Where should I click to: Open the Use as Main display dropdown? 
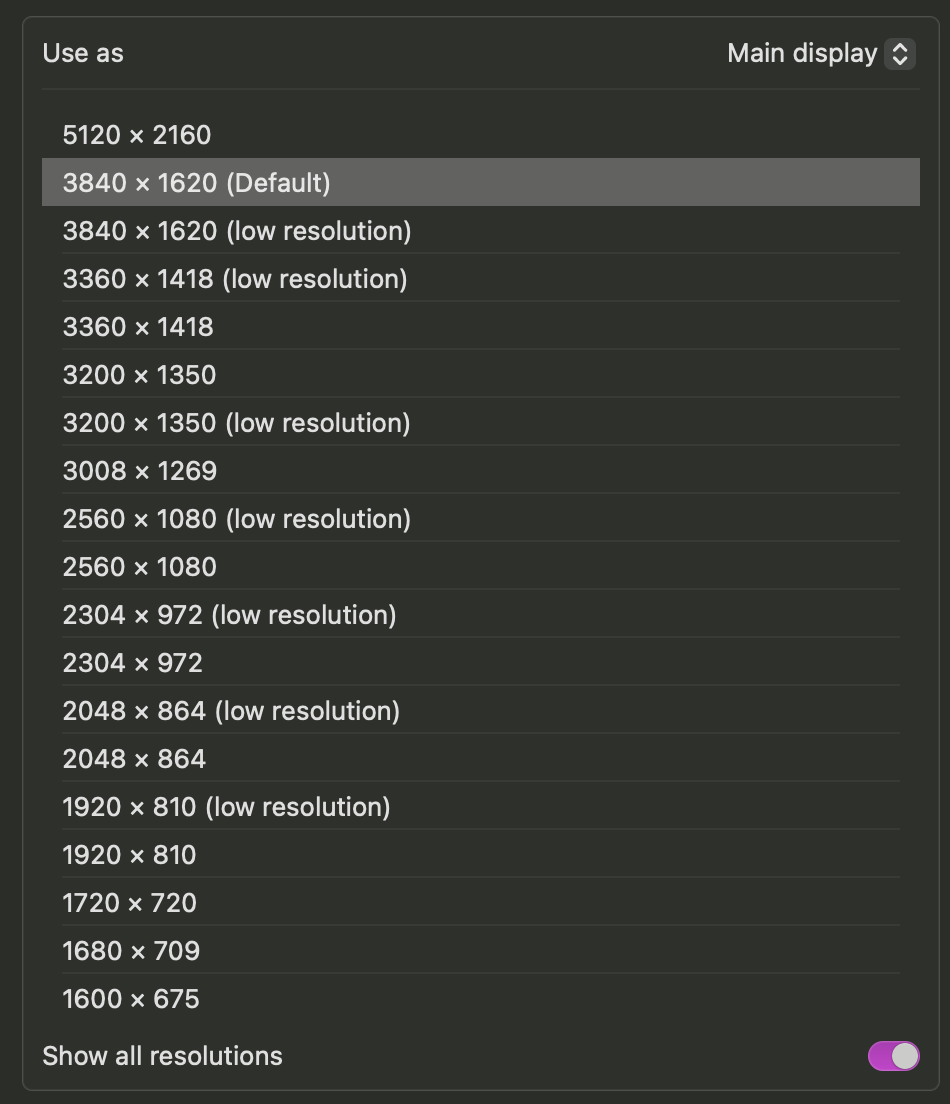click(x=820, y=53)
